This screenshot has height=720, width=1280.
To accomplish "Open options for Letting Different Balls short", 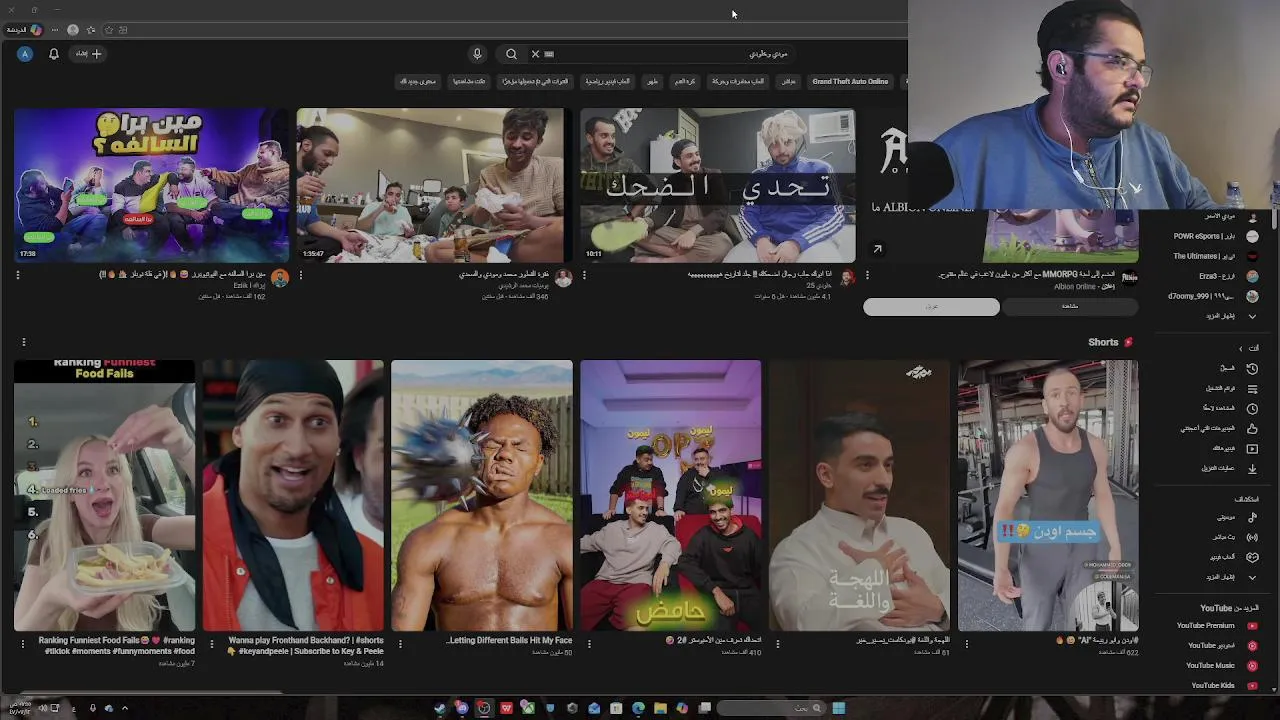I will click(x=400, y=644).
